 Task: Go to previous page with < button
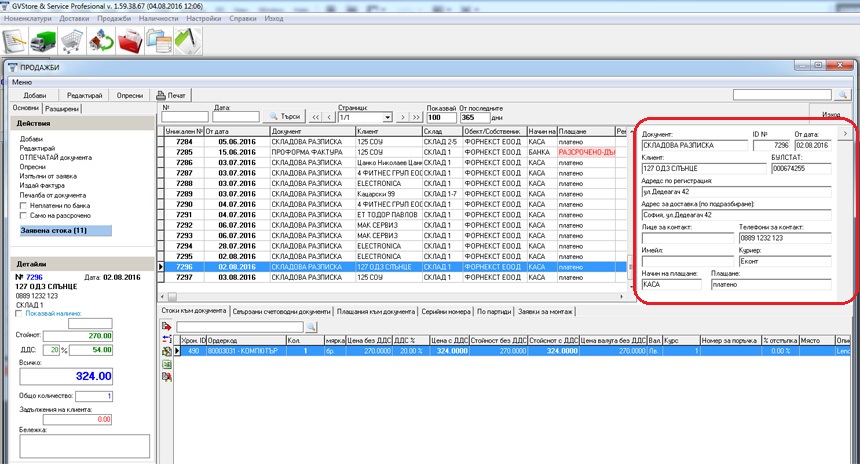coord(329,117)
